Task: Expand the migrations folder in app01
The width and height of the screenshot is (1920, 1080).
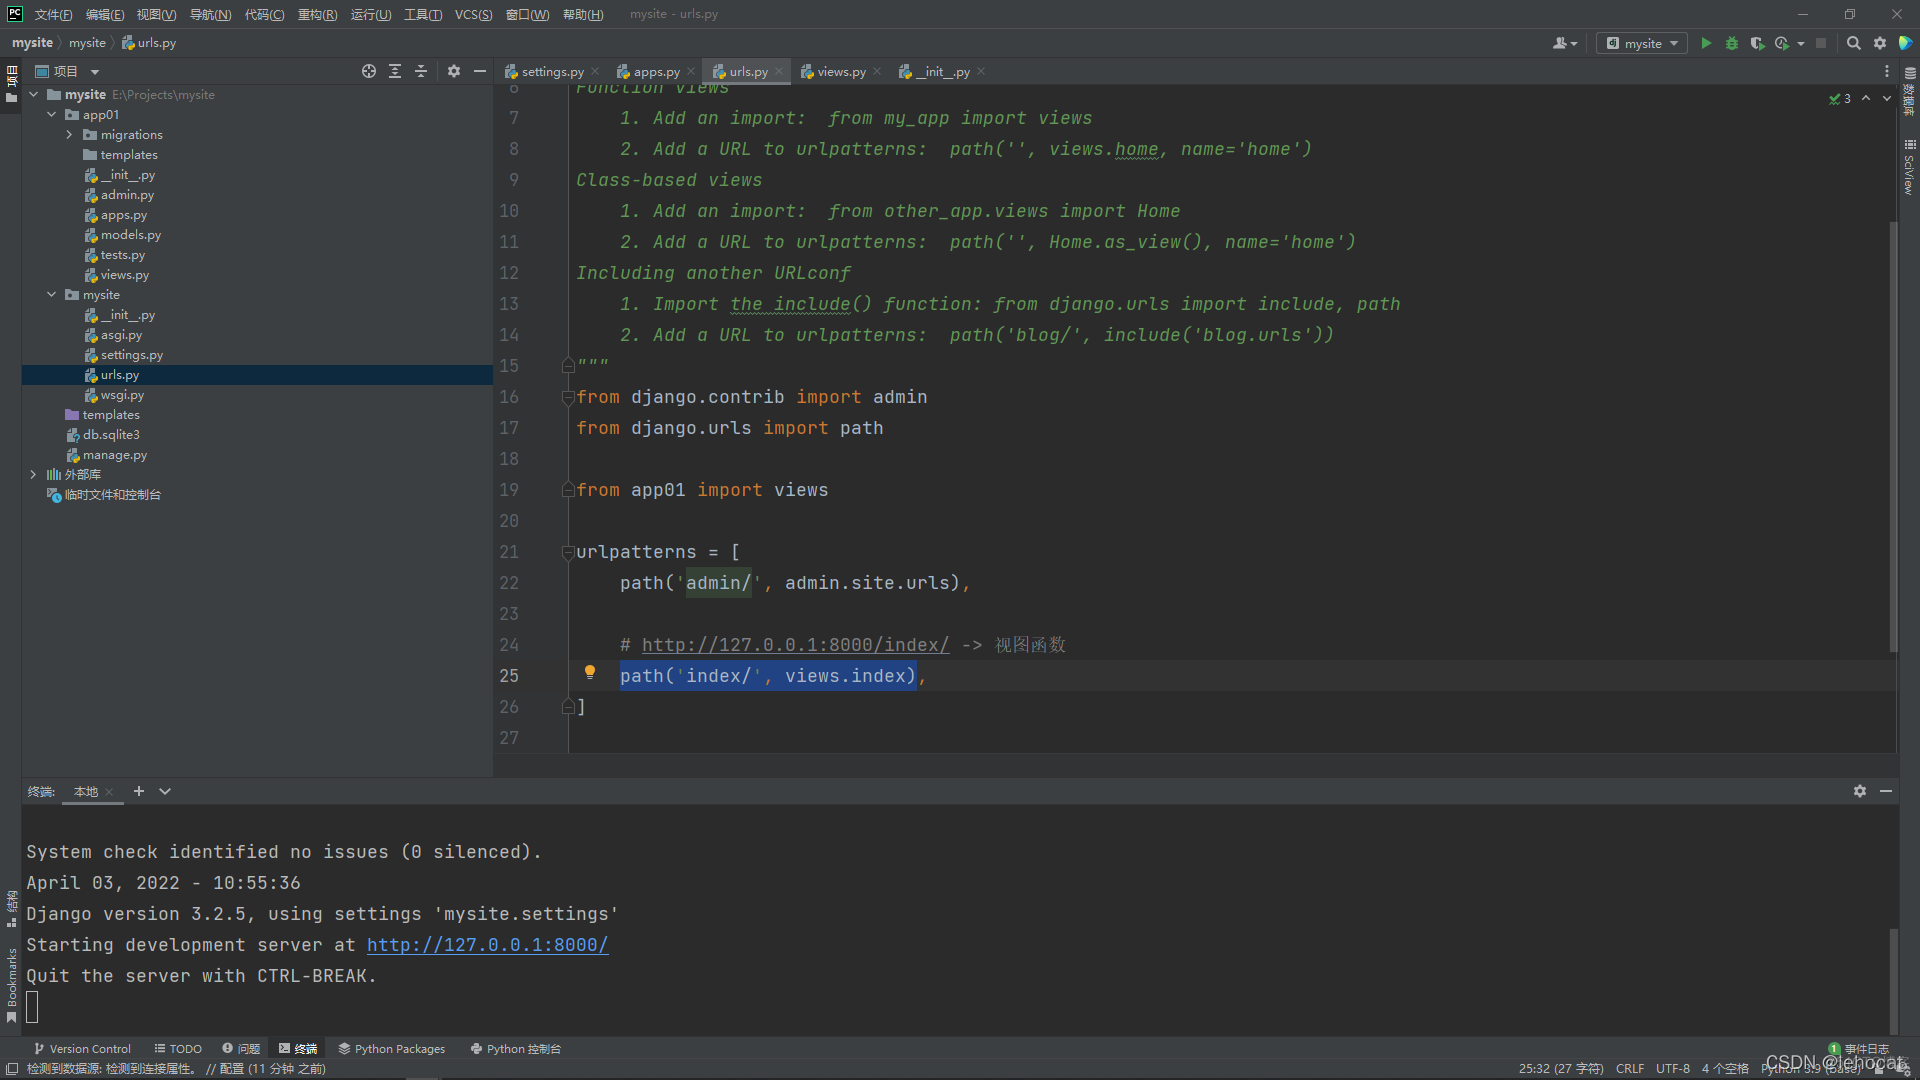Action: pos(70,135)
